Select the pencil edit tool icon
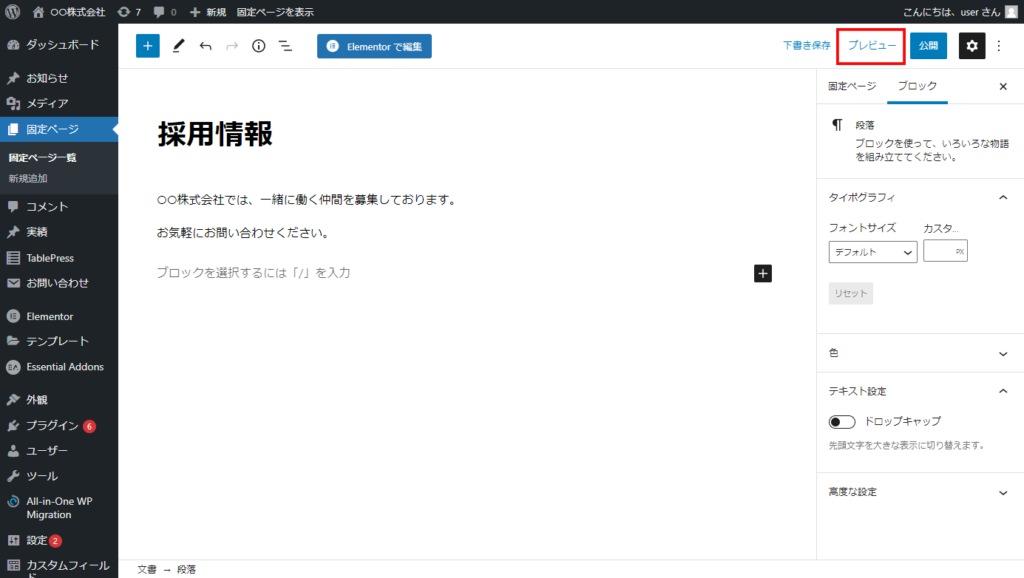1024x578 pixels. point(178,46)
